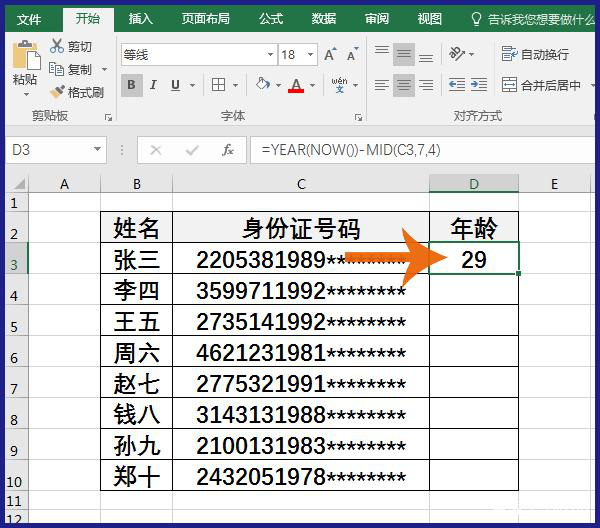Switch to the 数据 Data tab
The width and height of the screenshot is (600, 528).
[x=324, y=18]
